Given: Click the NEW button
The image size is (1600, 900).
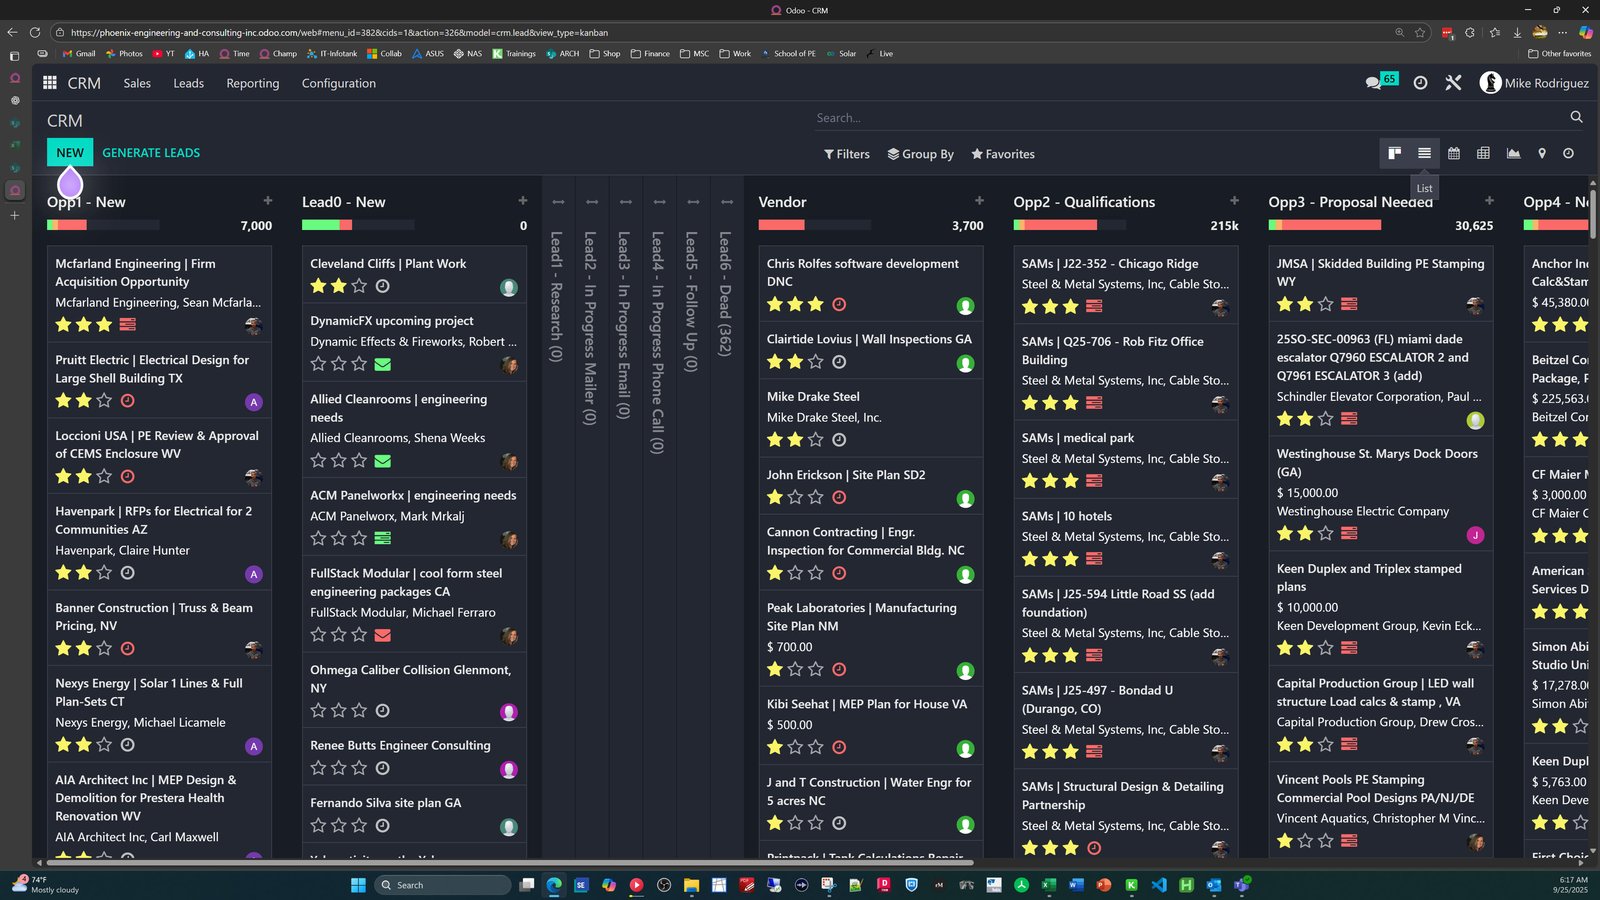Looking at the screenshot, I should [70, 152].
